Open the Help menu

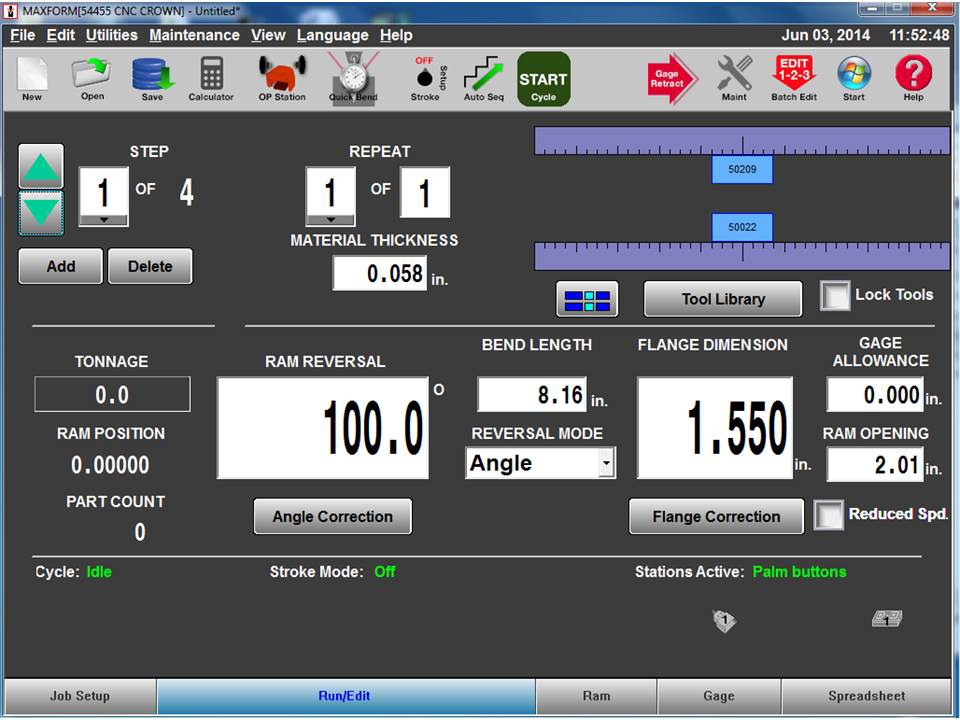click(x=396, y=36)
